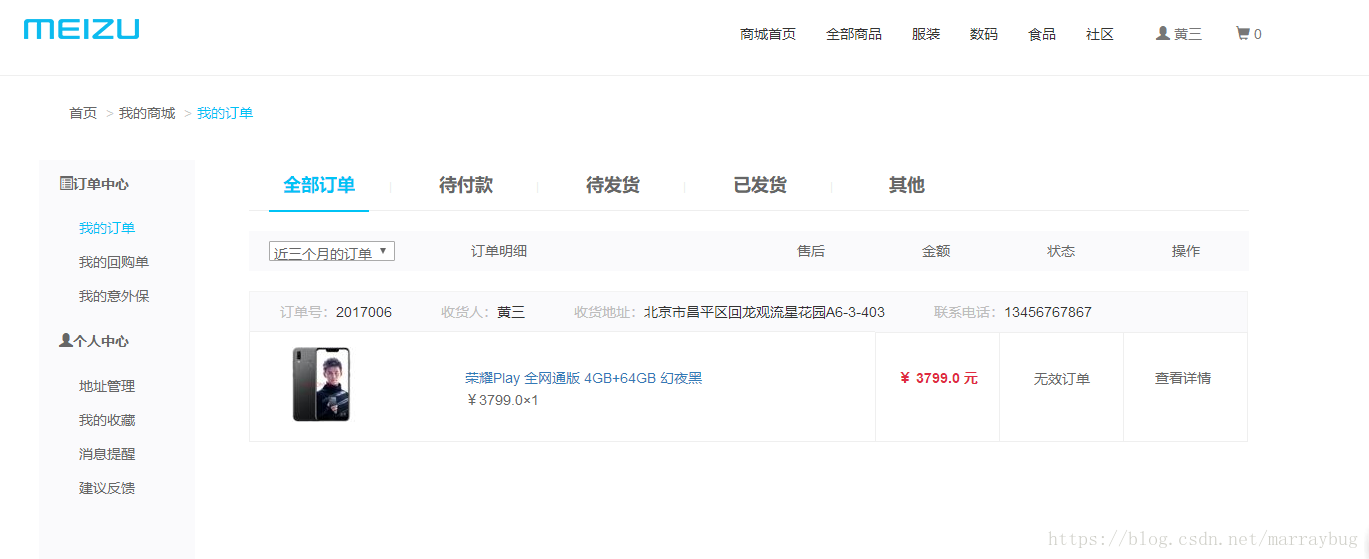
Task: Open 我的意外保 in the sidebar
Action: [x=114, y=296]
